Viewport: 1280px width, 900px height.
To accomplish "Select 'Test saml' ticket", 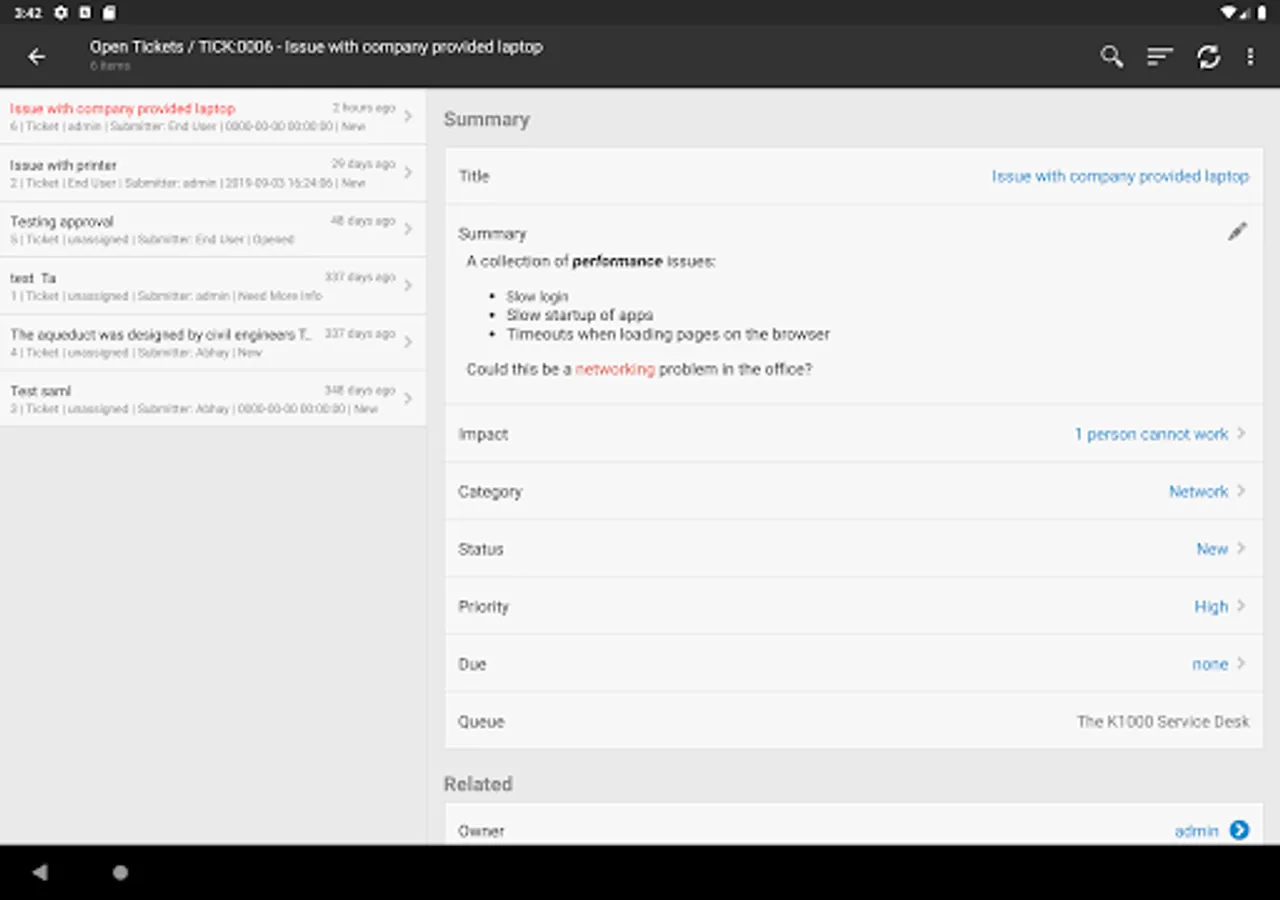I will click(213, 399).
